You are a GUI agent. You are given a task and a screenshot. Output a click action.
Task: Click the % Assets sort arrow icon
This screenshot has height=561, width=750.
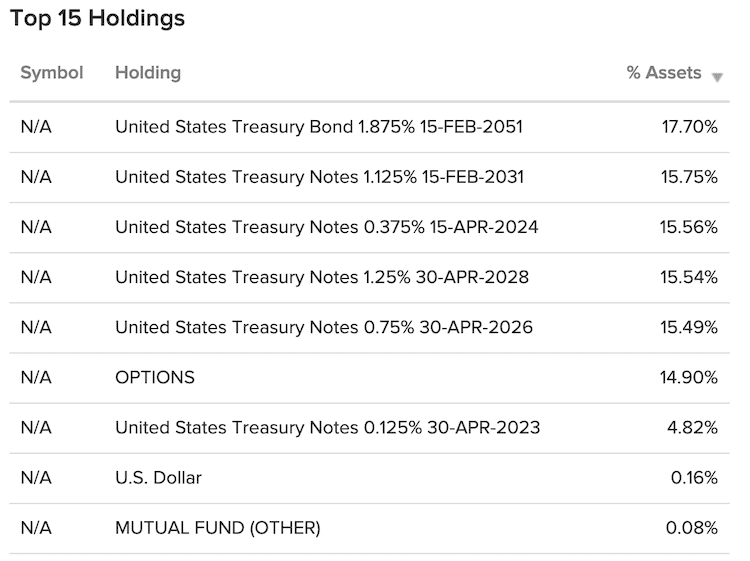click(717, 77)
